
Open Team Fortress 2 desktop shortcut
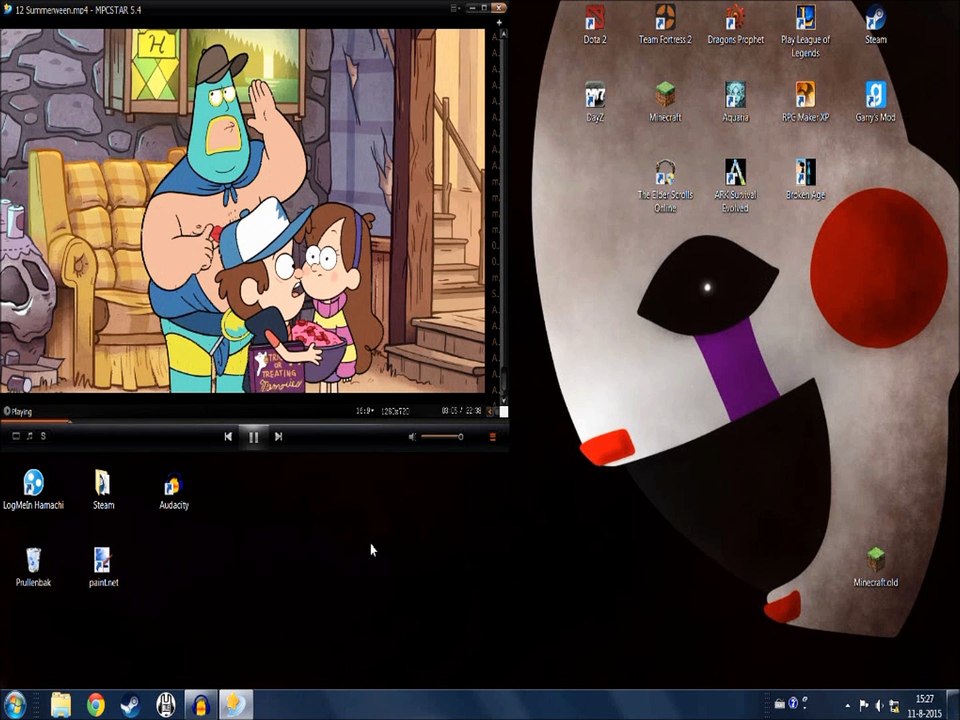[x=665, y=26]
